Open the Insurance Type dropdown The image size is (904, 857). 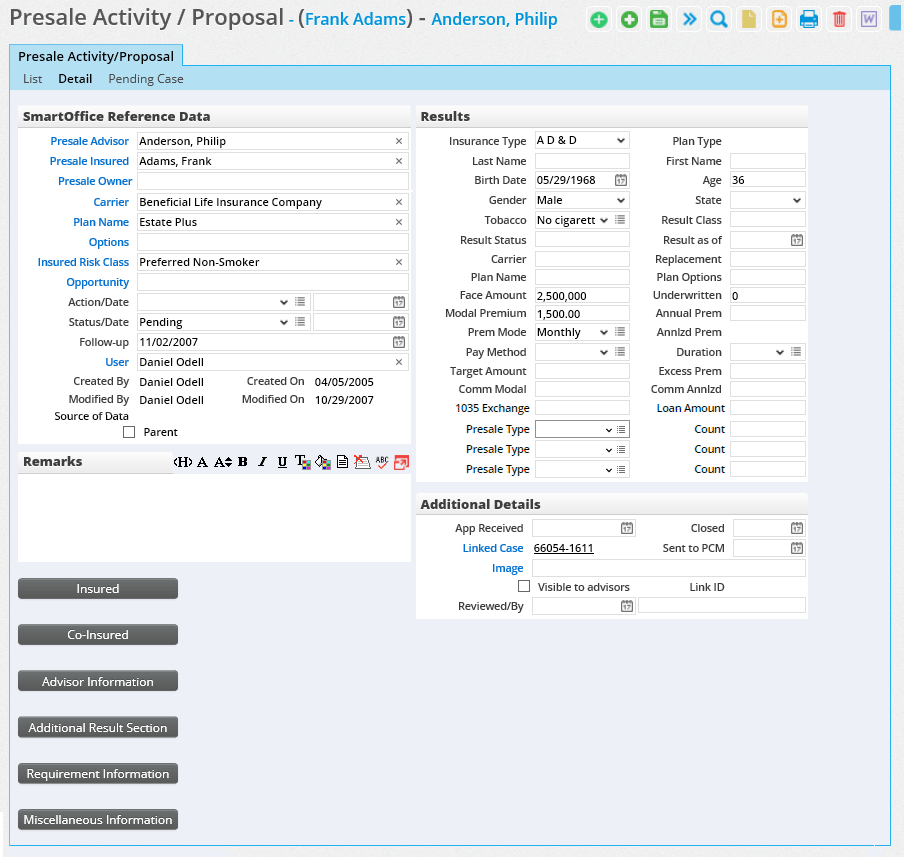[x=581, y=140]
